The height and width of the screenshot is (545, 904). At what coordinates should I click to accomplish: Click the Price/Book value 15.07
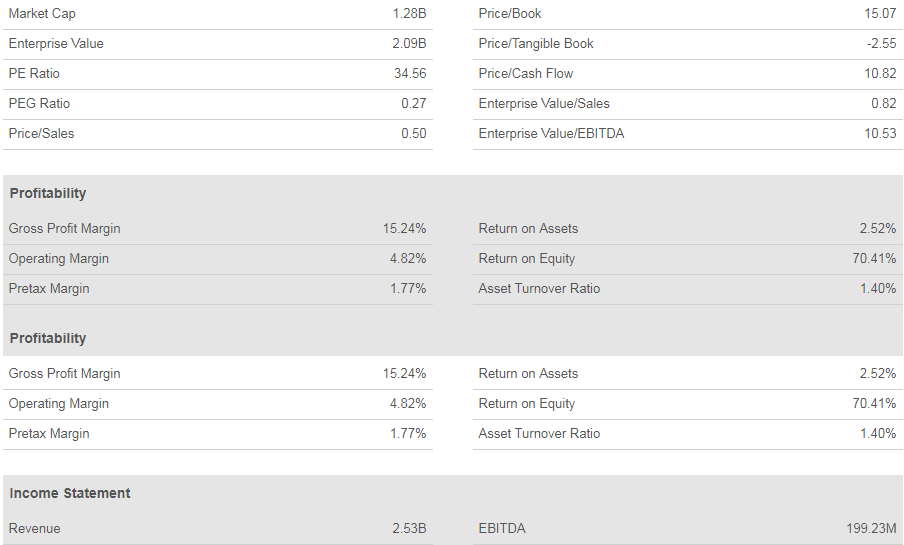880,13
